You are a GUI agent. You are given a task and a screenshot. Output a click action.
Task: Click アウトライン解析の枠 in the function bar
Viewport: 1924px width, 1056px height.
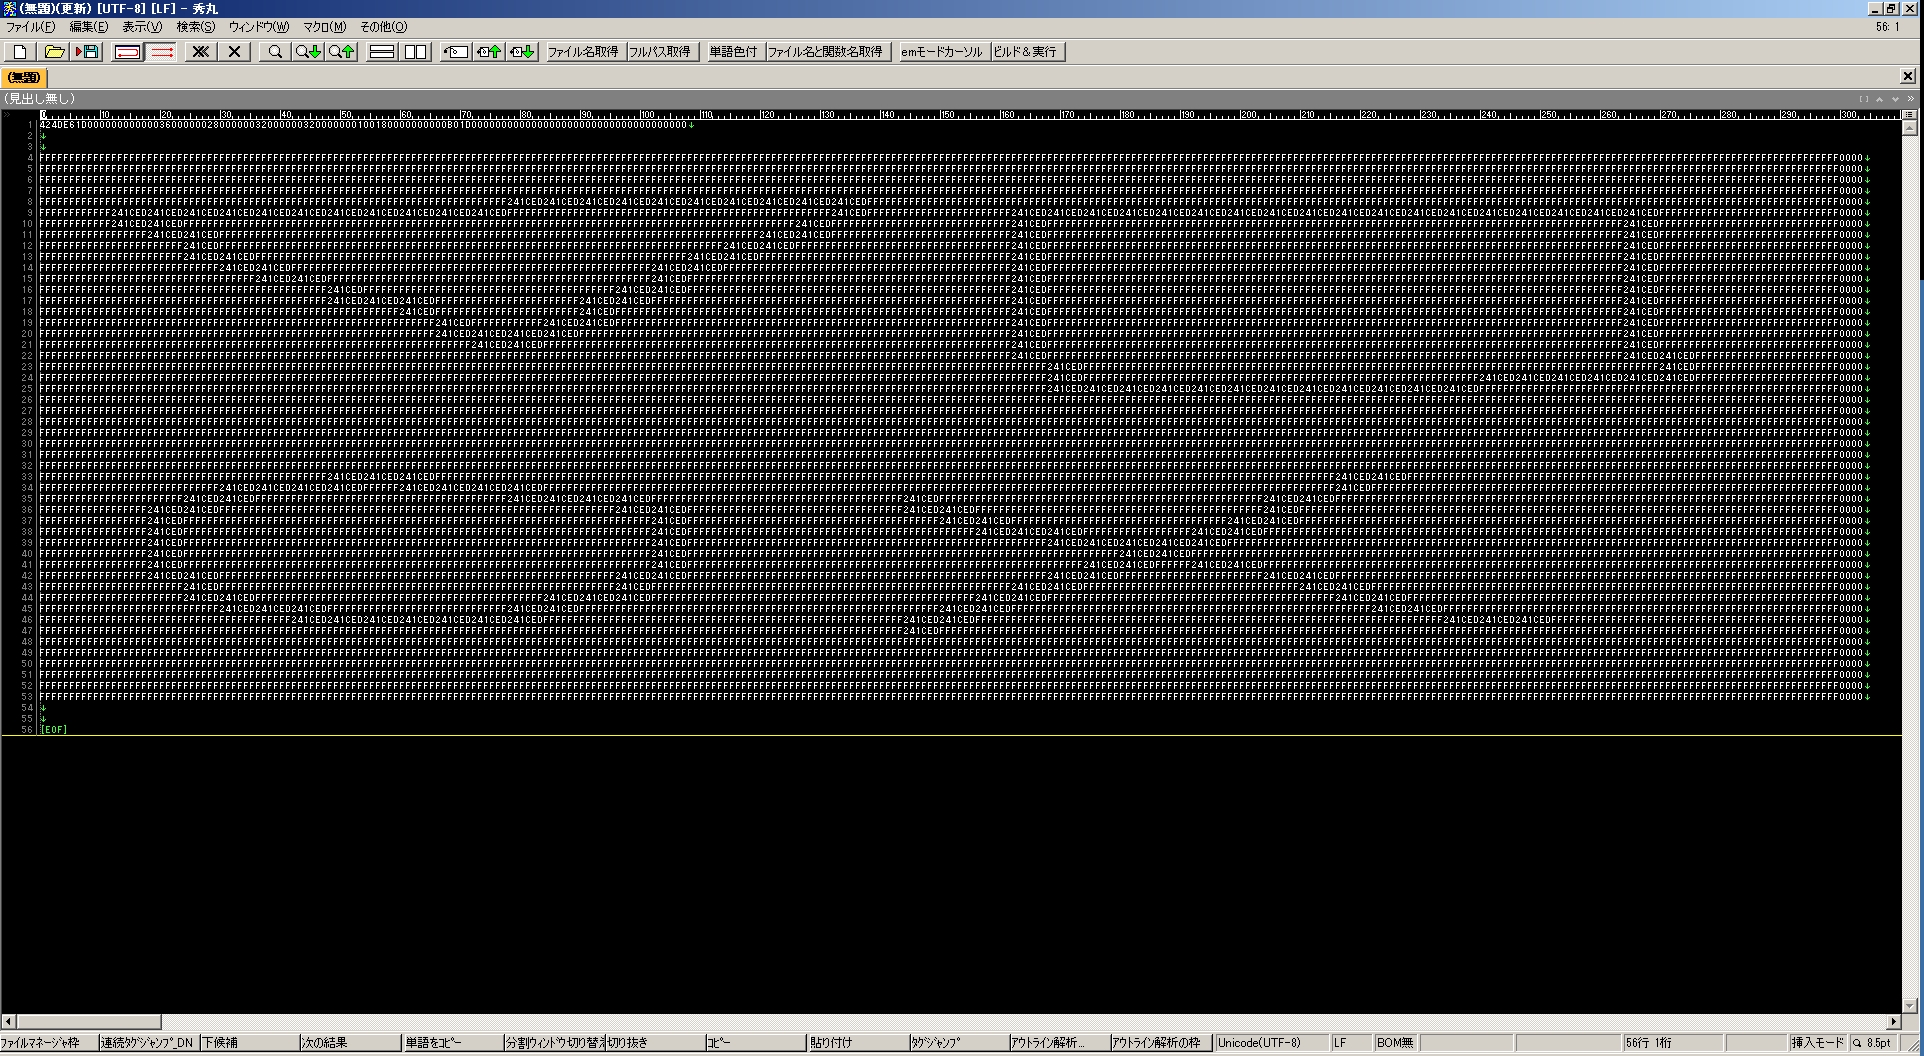point(1161,1043)
